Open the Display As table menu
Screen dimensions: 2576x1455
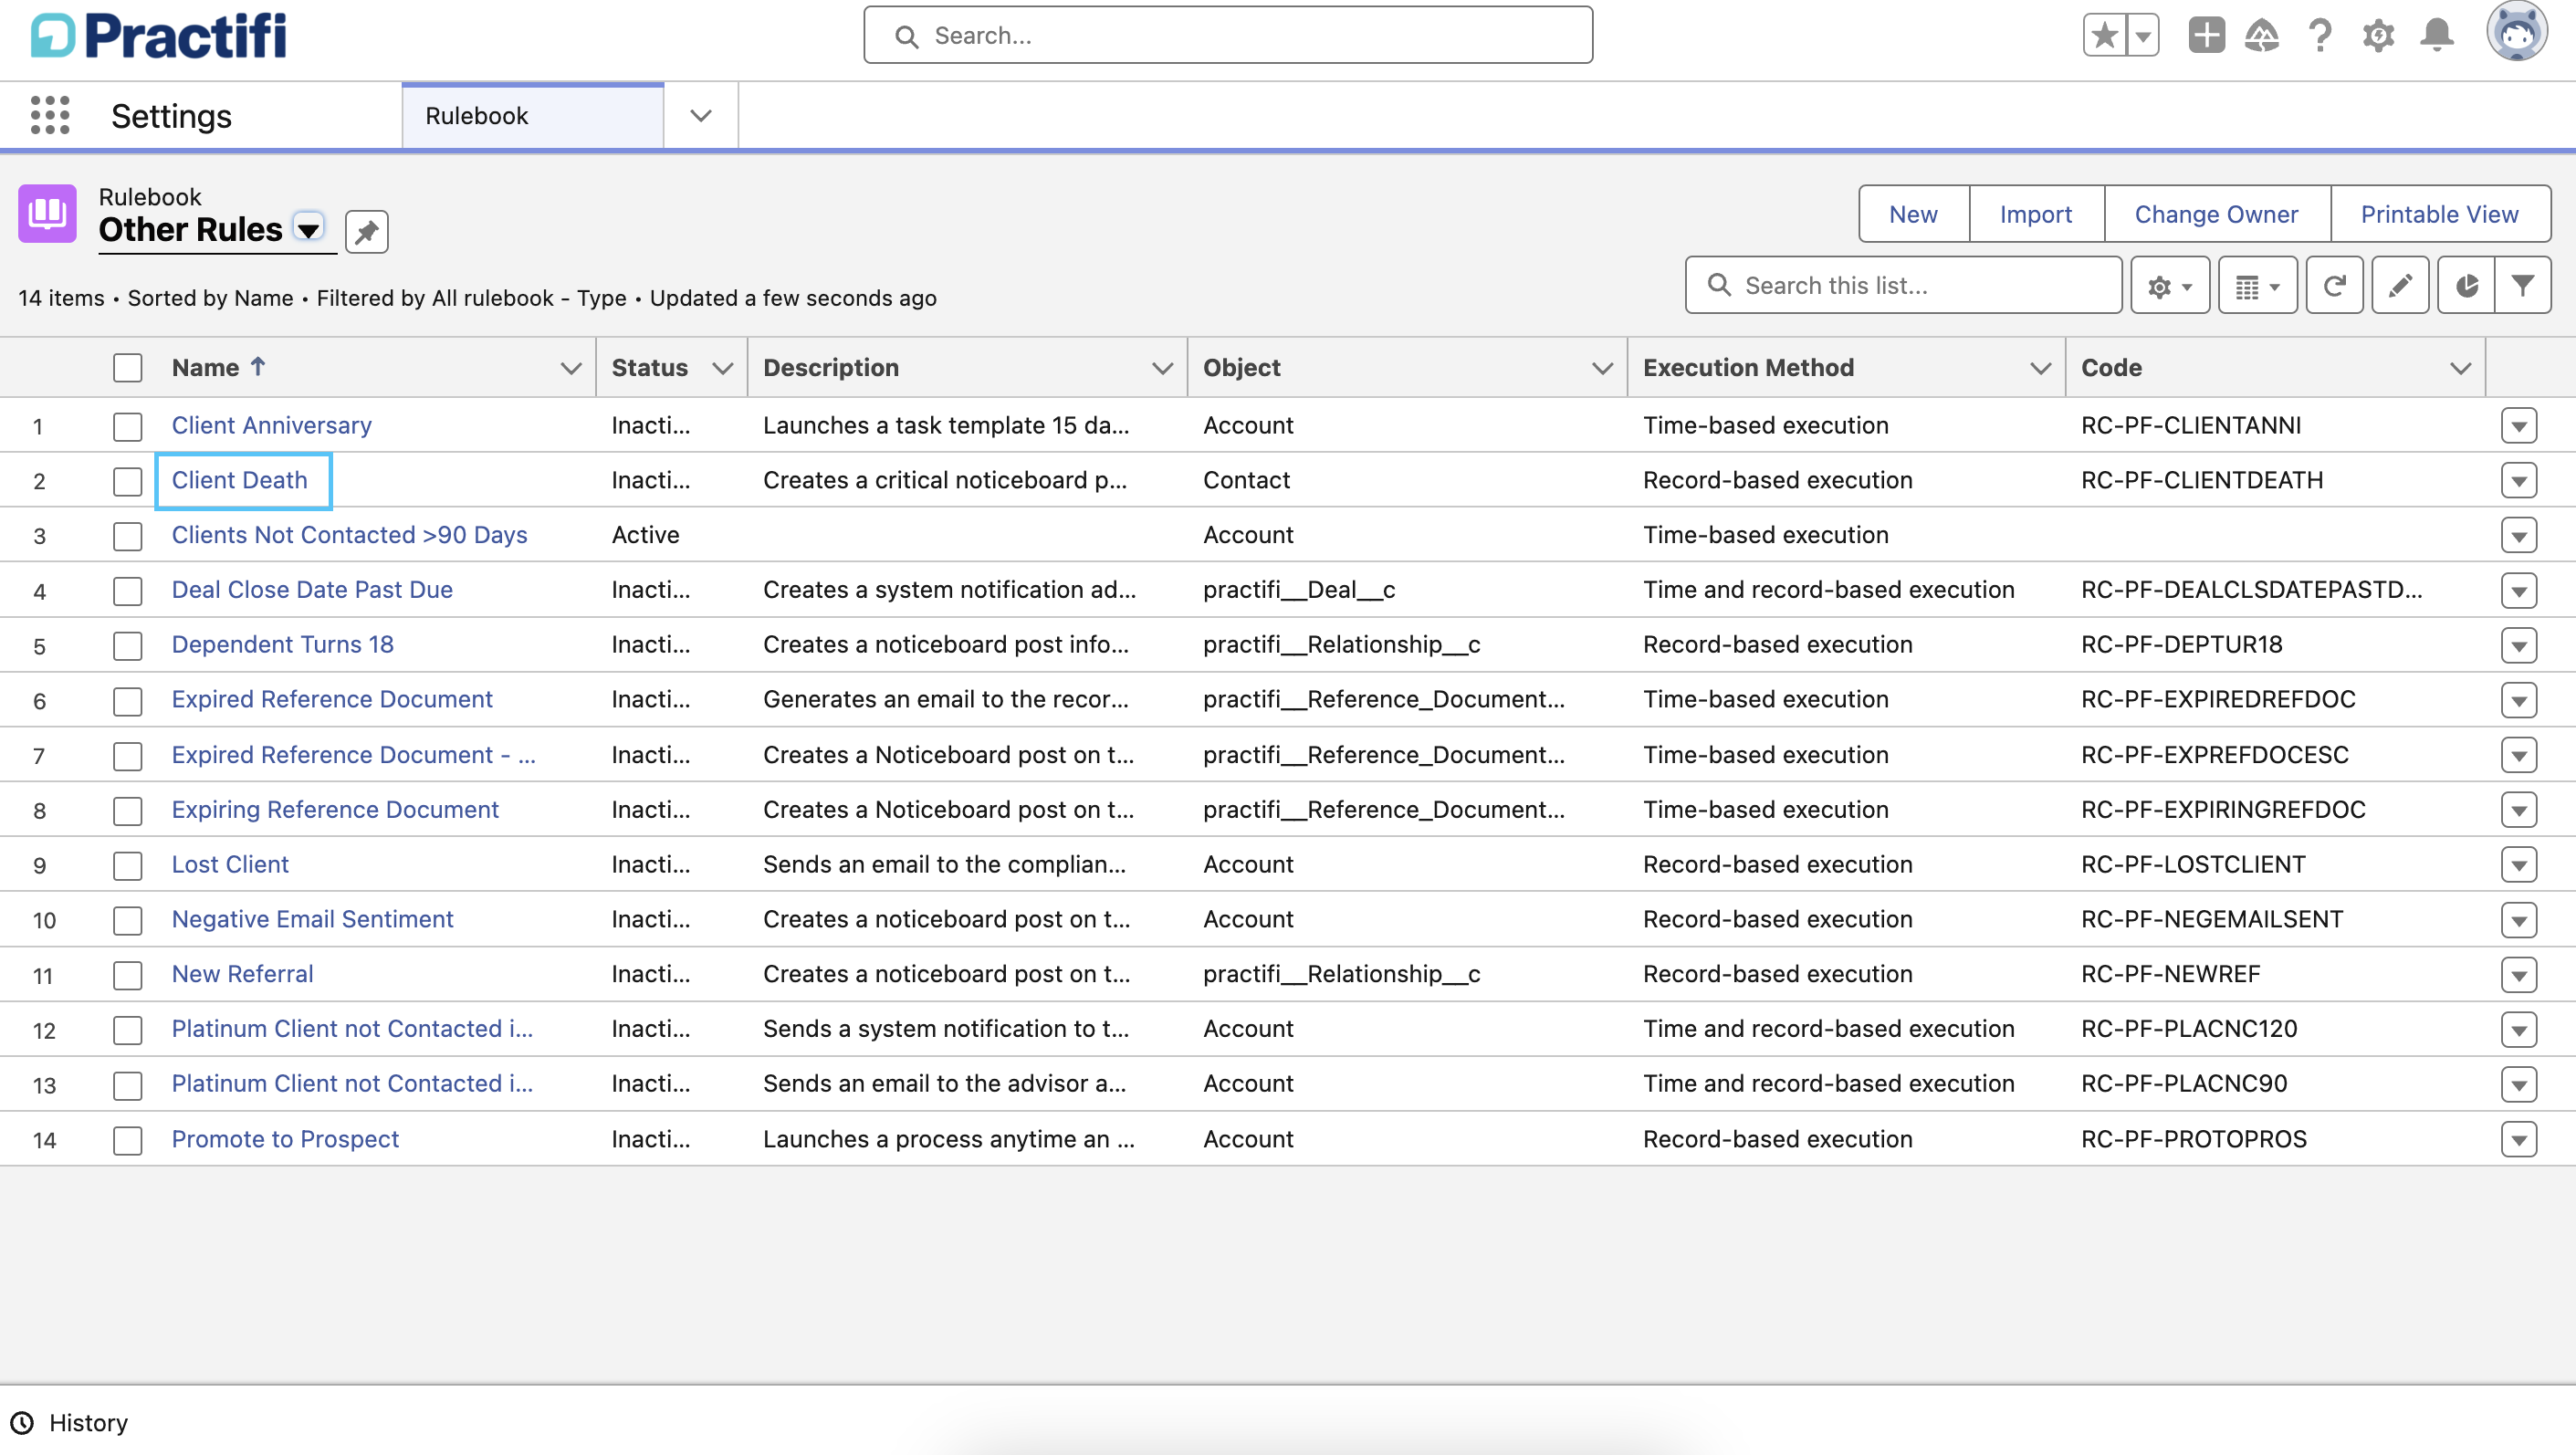point(2257,286)
